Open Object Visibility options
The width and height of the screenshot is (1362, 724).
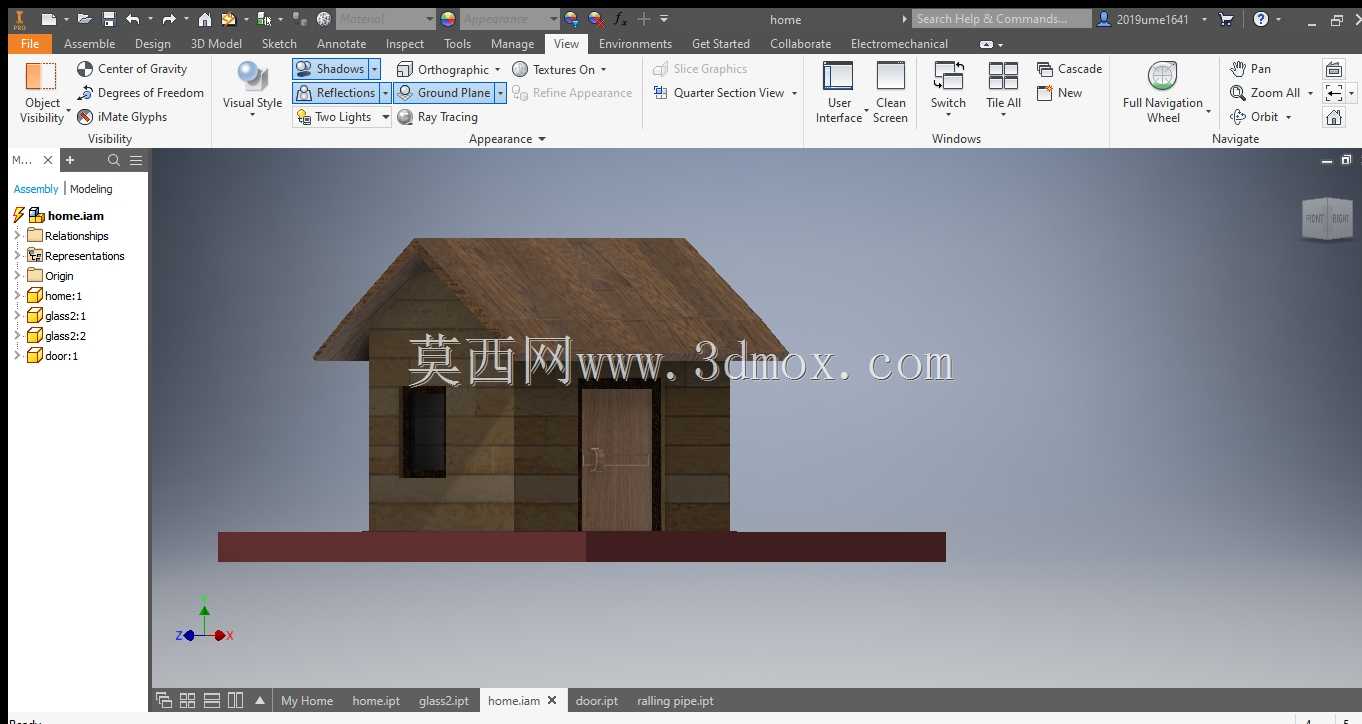coord(42,92)
